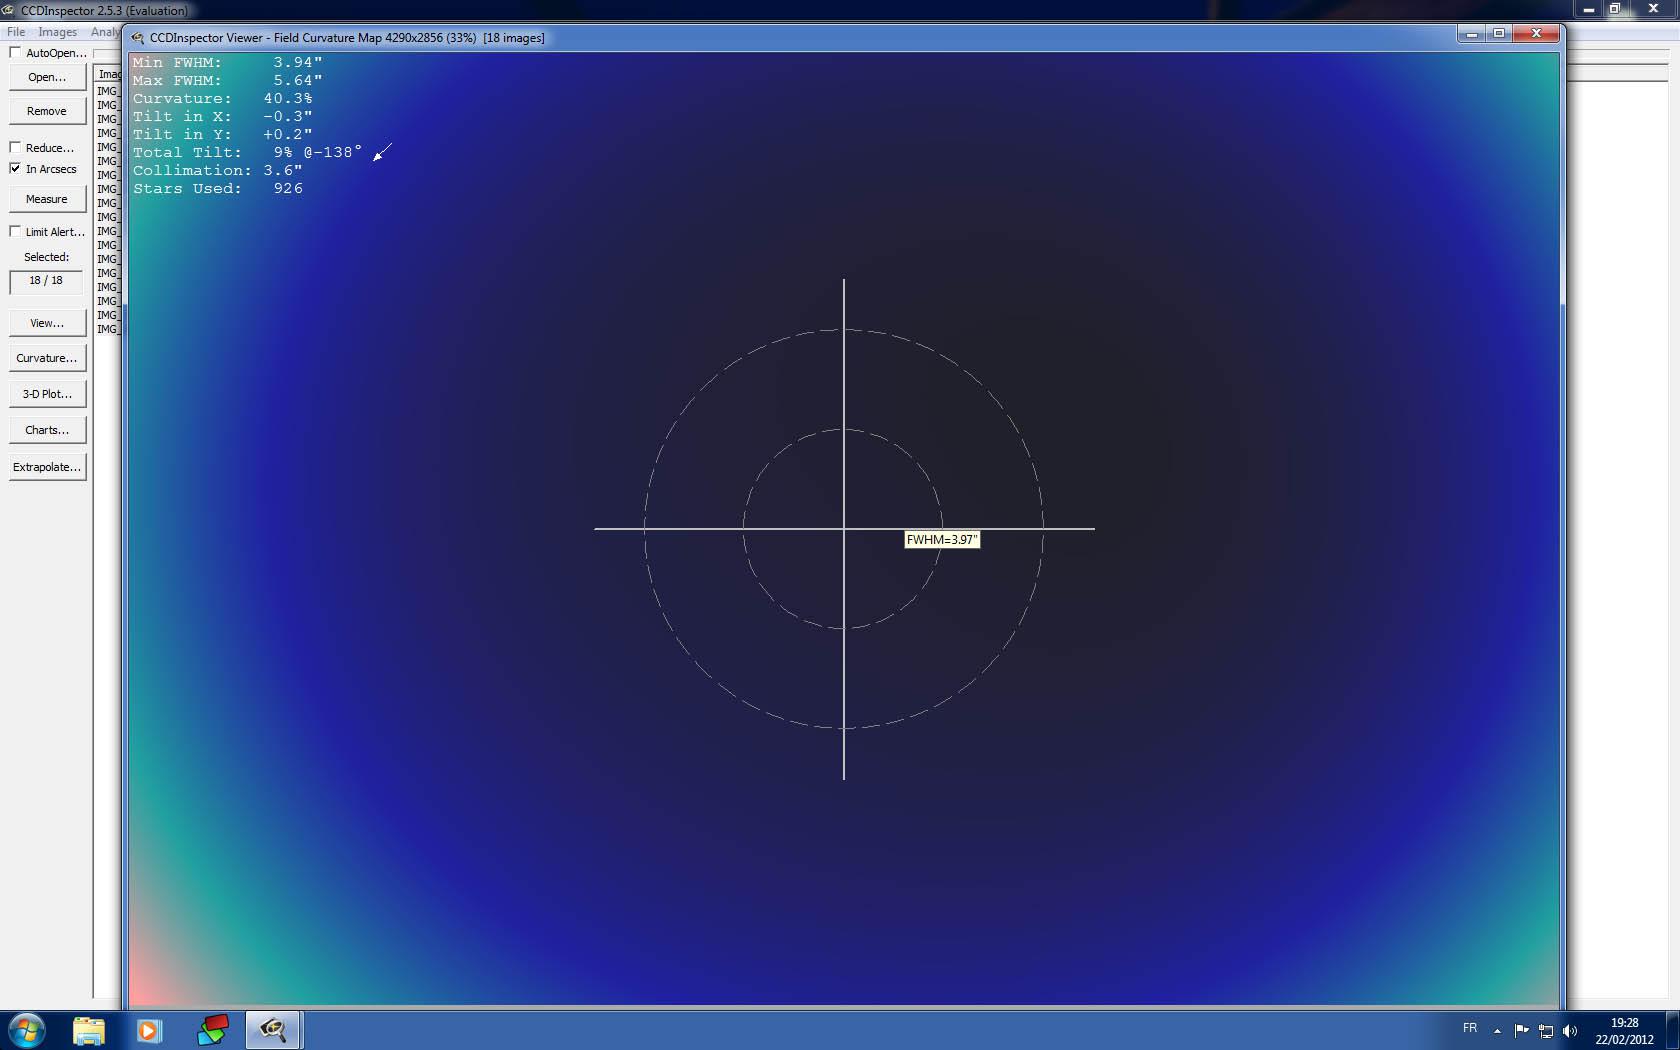Show hidden system tray icons
Image resolution: width=1680 pixels, height=1050 pixels.
(x=1497, y=1031)
